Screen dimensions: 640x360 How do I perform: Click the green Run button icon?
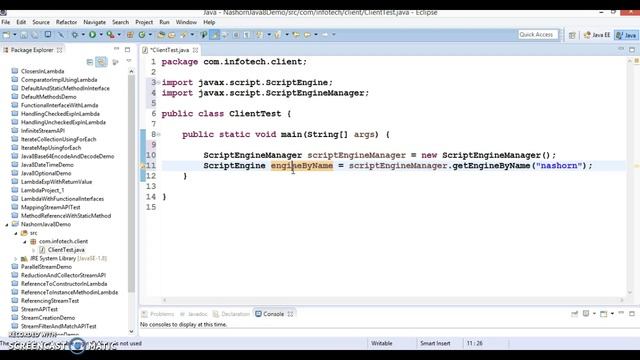click(x=93, y=35)
